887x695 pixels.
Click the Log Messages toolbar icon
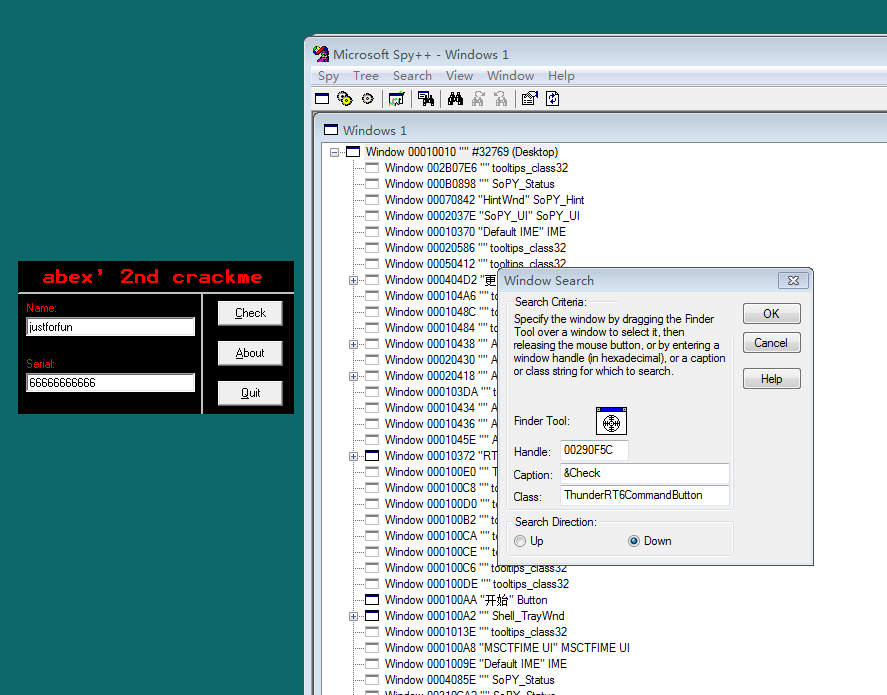397,99
